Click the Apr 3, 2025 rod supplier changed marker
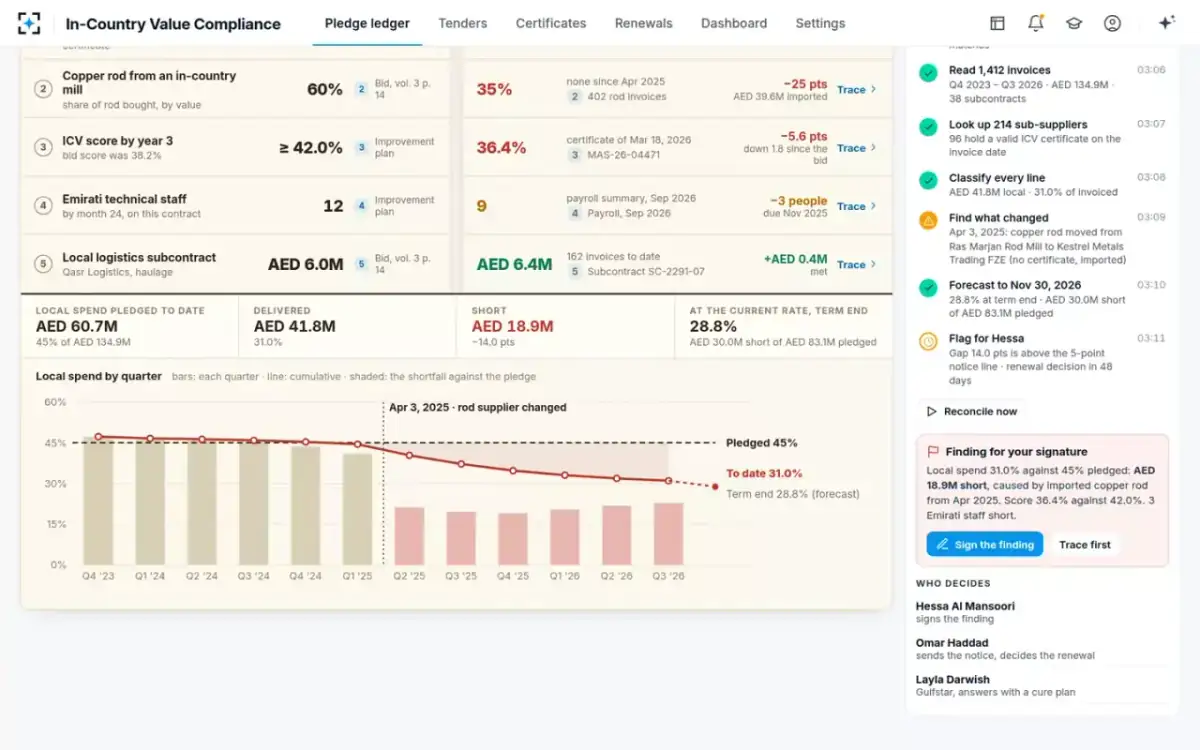Viewport: 1200px width, 750px height. click(x=478, y=407)
